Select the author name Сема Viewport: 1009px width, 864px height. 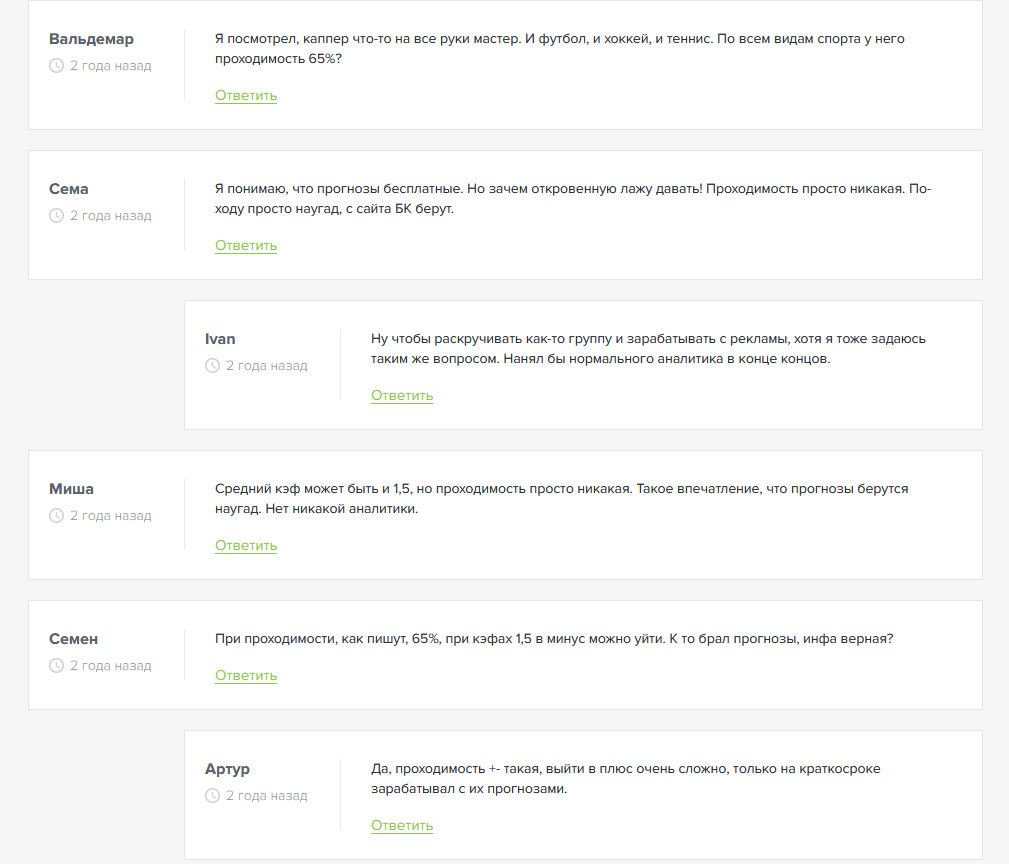(69, 189)
